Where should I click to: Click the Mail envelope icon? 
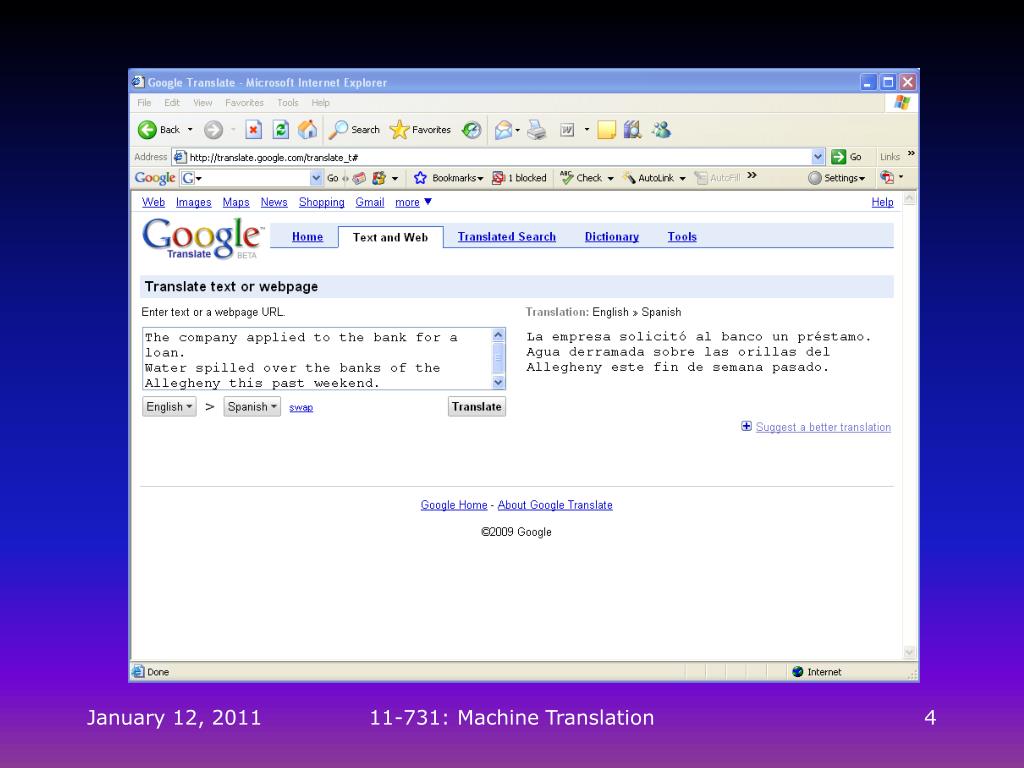[x=504, y=130]
